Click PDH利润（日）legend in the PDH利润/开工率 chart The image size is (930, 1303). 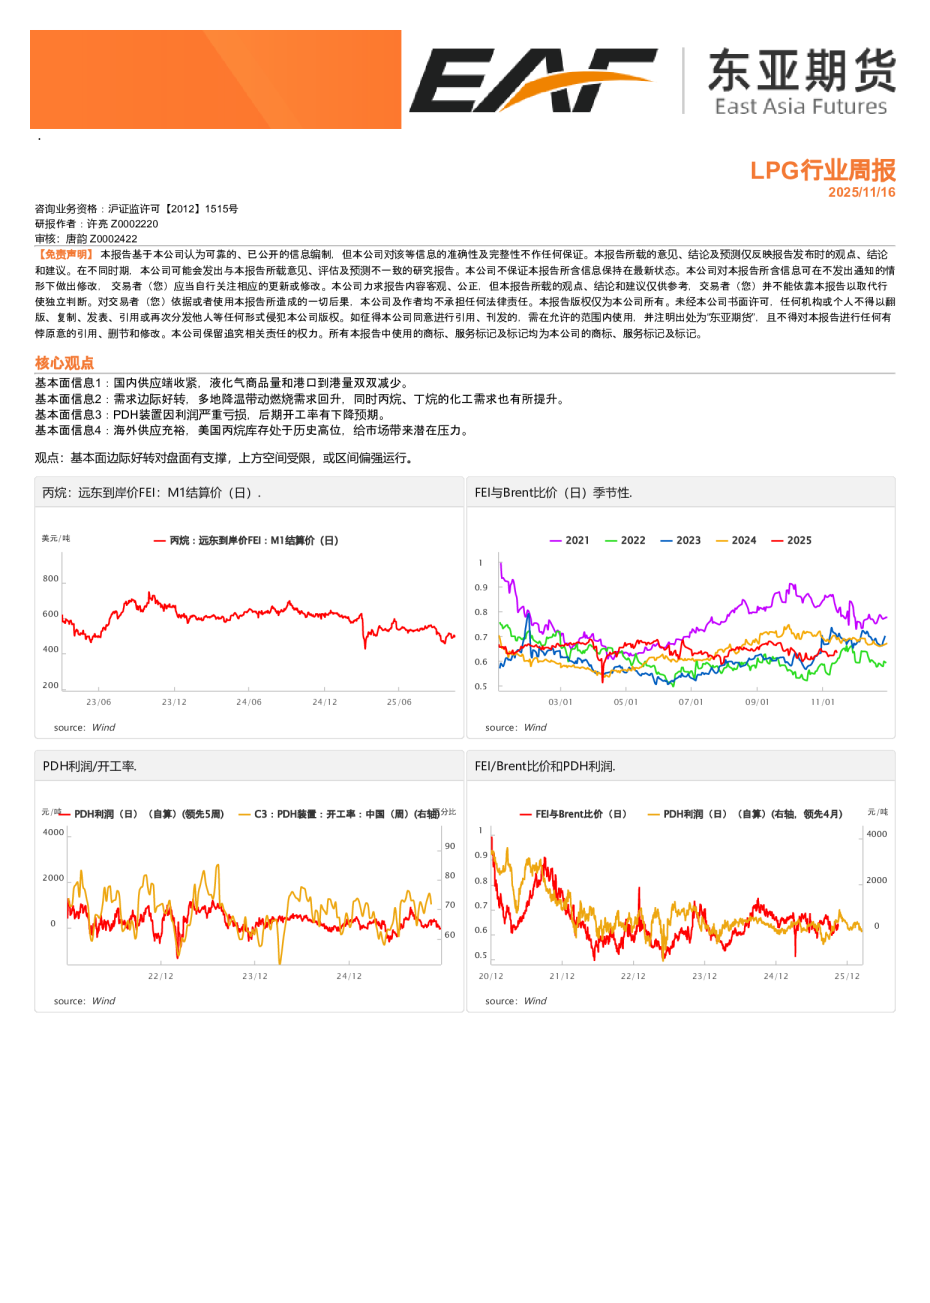tap(142, 814)
